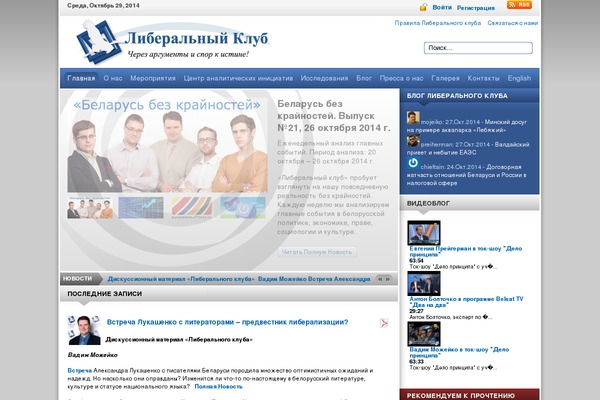
Task: Click the Связаться с нами link
Action: pos(513,23)
